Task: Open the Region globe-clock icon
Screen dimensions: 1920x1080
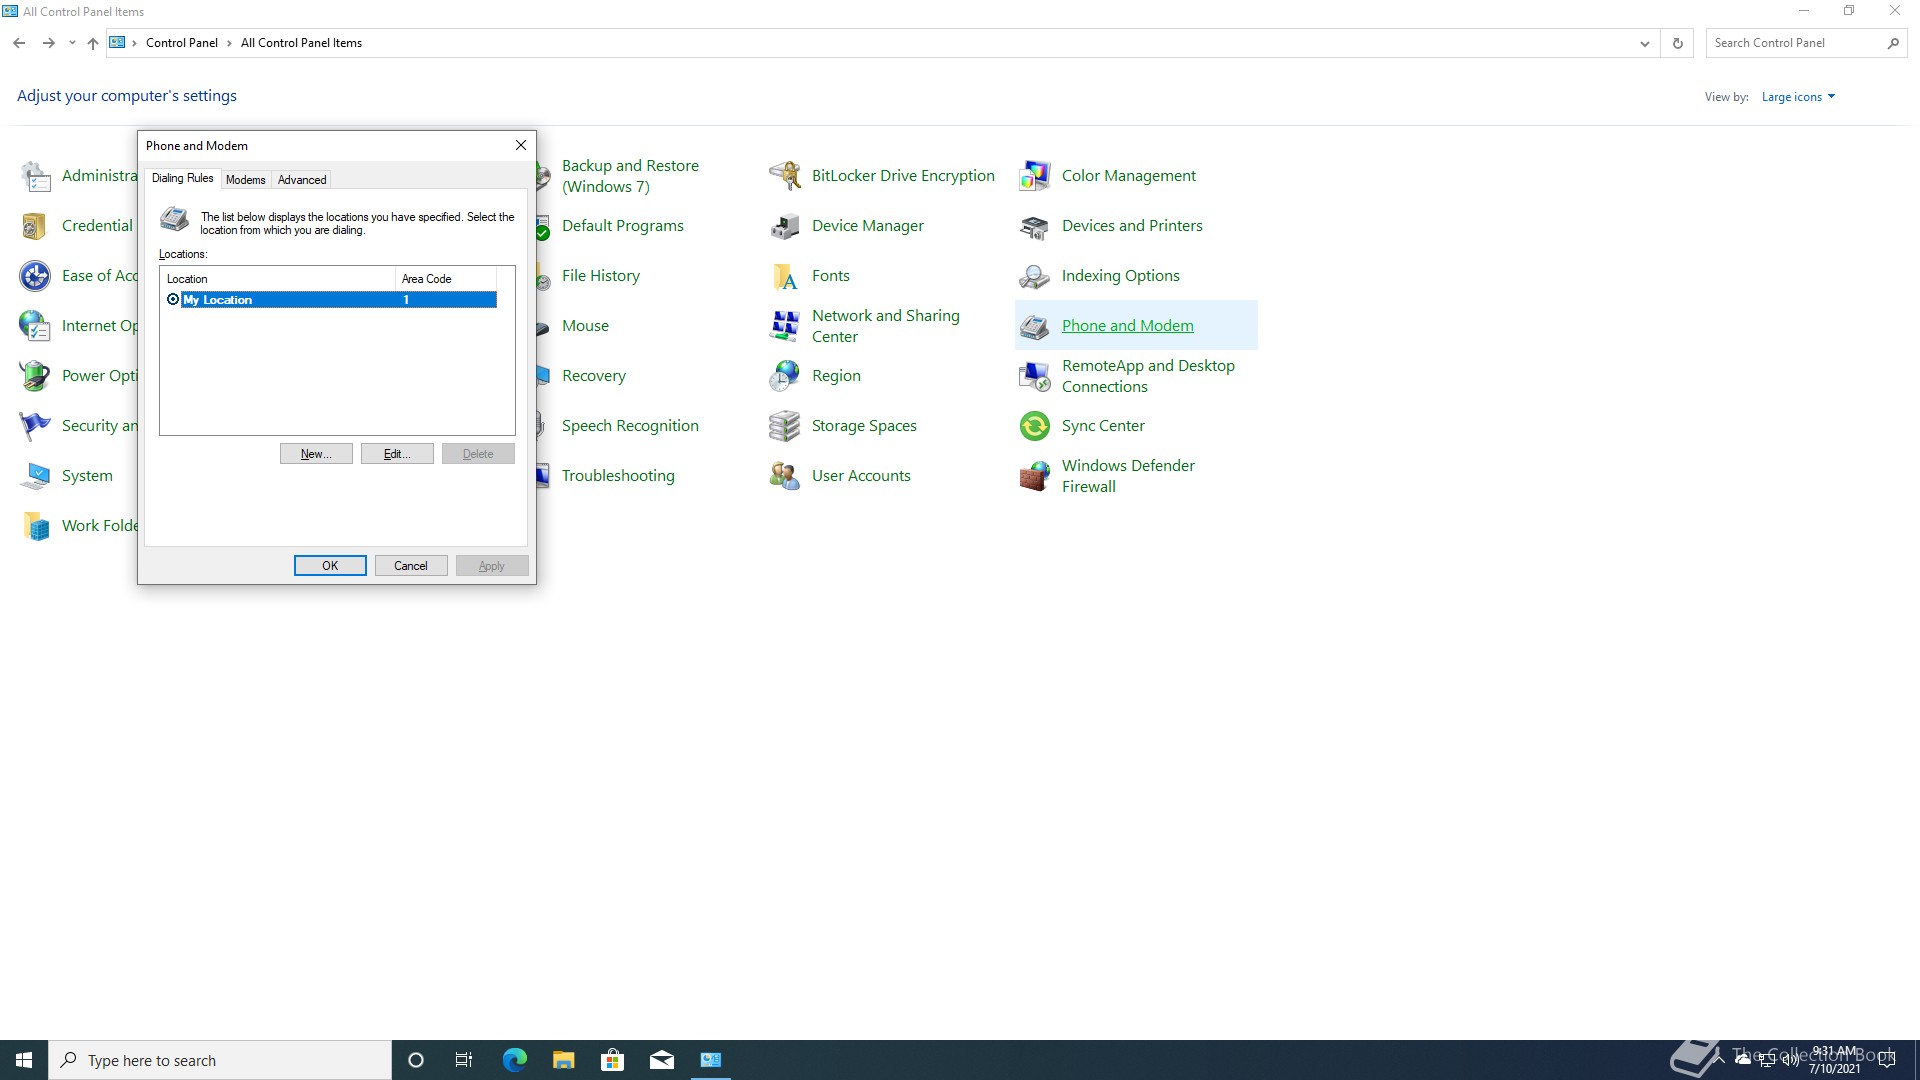Action: pyautogui.click(x=785, y=376)
